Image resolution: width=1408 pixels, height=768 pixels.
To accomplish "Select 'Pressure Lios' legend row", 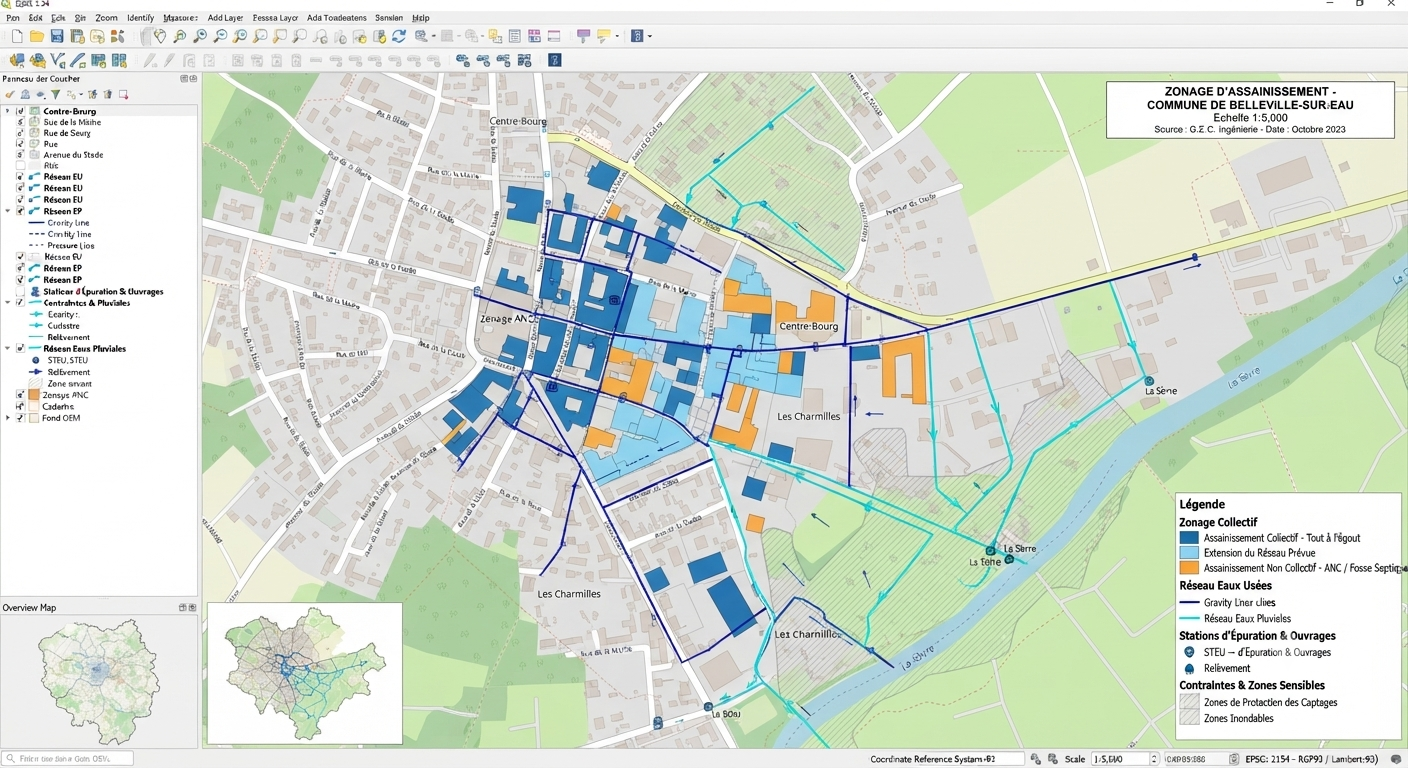I will pyautogui.click(x=71, y=245).
